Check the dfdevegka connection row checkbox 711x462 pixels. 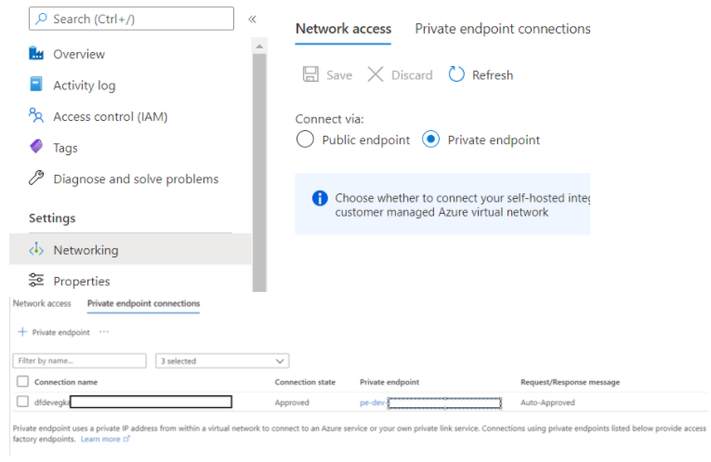pos(23,402)
